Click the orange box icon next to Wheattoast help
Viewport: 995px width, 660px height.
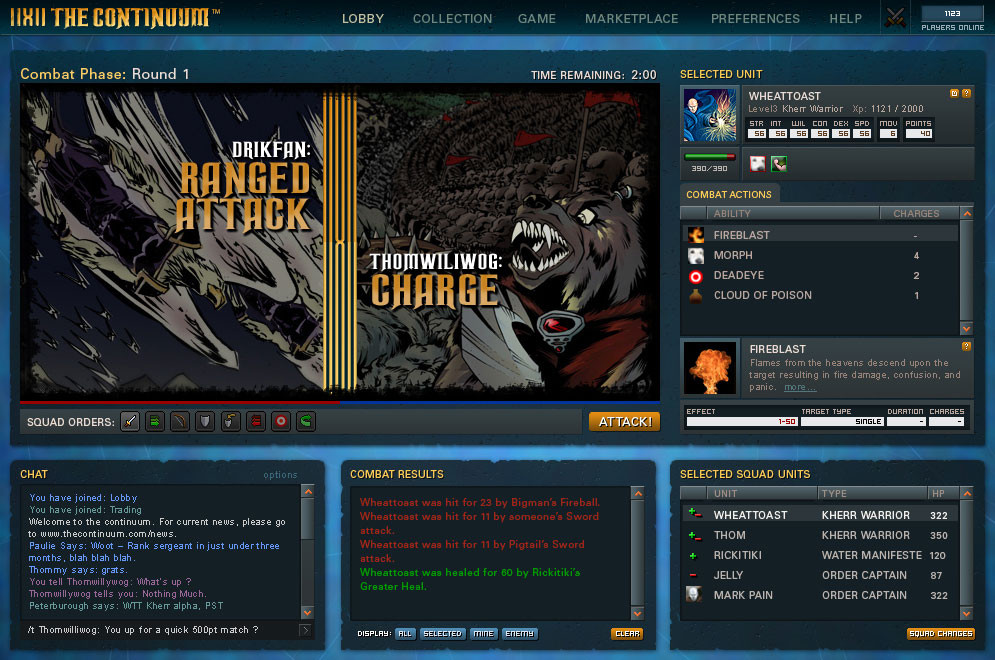(954, 93)
